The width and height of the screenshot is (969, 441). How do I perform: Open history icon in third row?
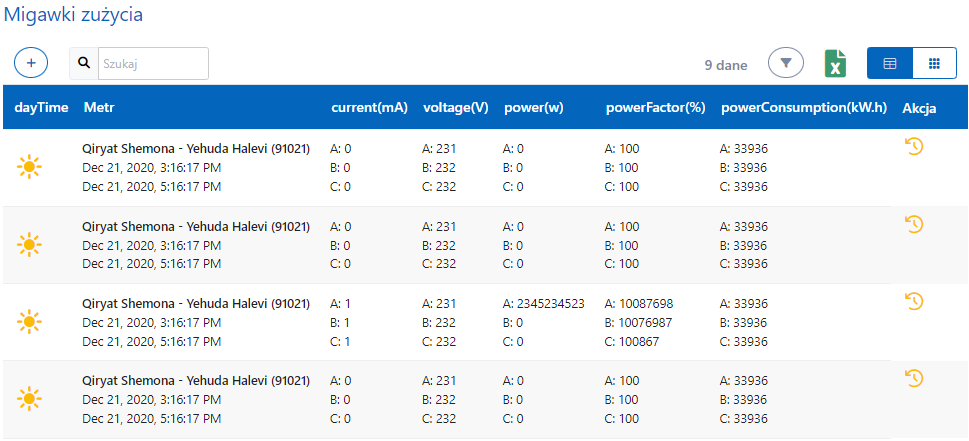point(913,300)
